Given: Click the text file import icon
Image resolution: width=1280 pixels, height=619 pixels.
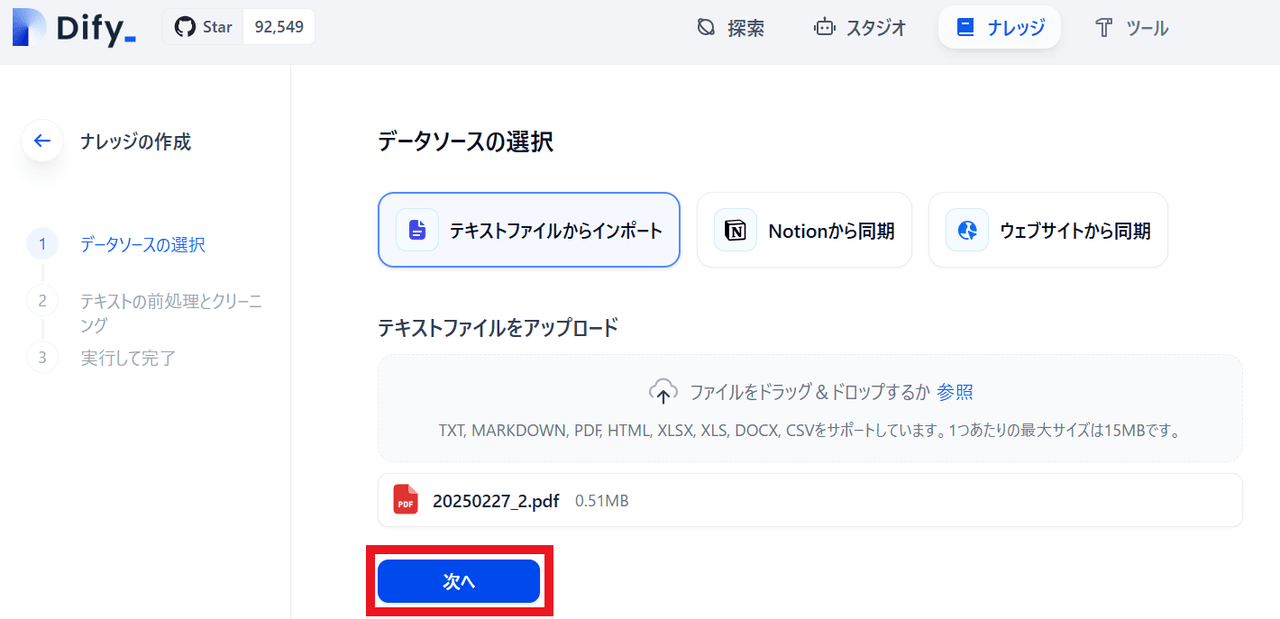Looking at the screenshot, I should point(417,230).
